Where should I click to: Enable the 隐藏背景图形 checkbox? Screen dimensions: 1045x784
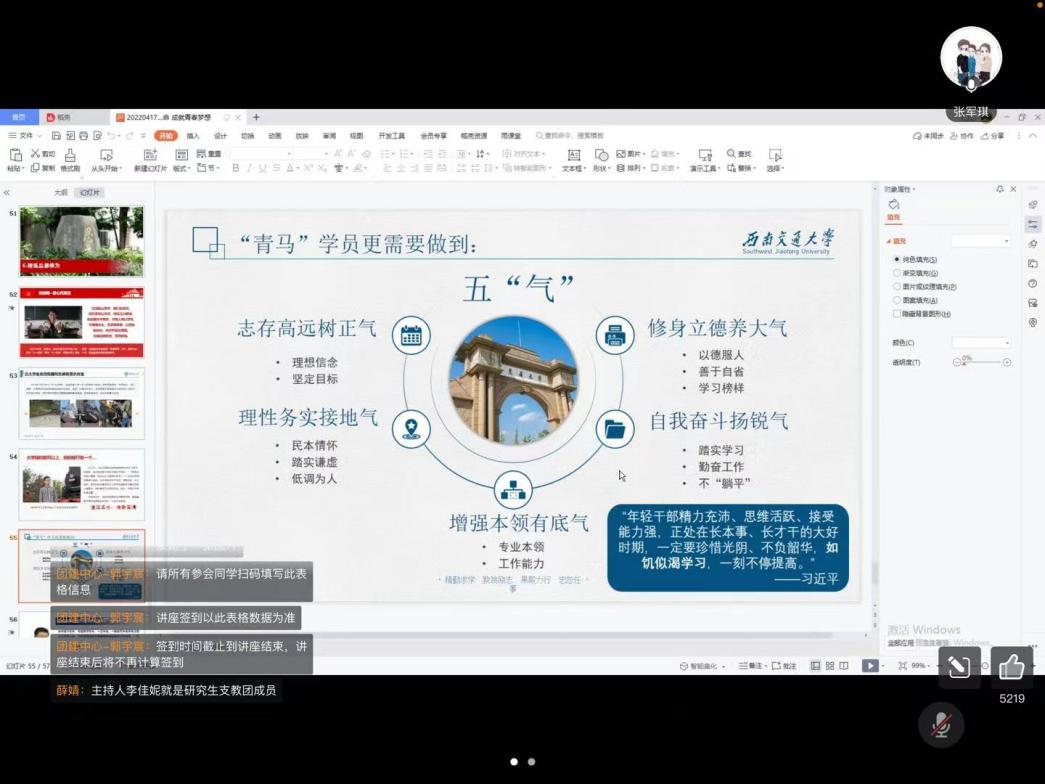tap(897, 314)
